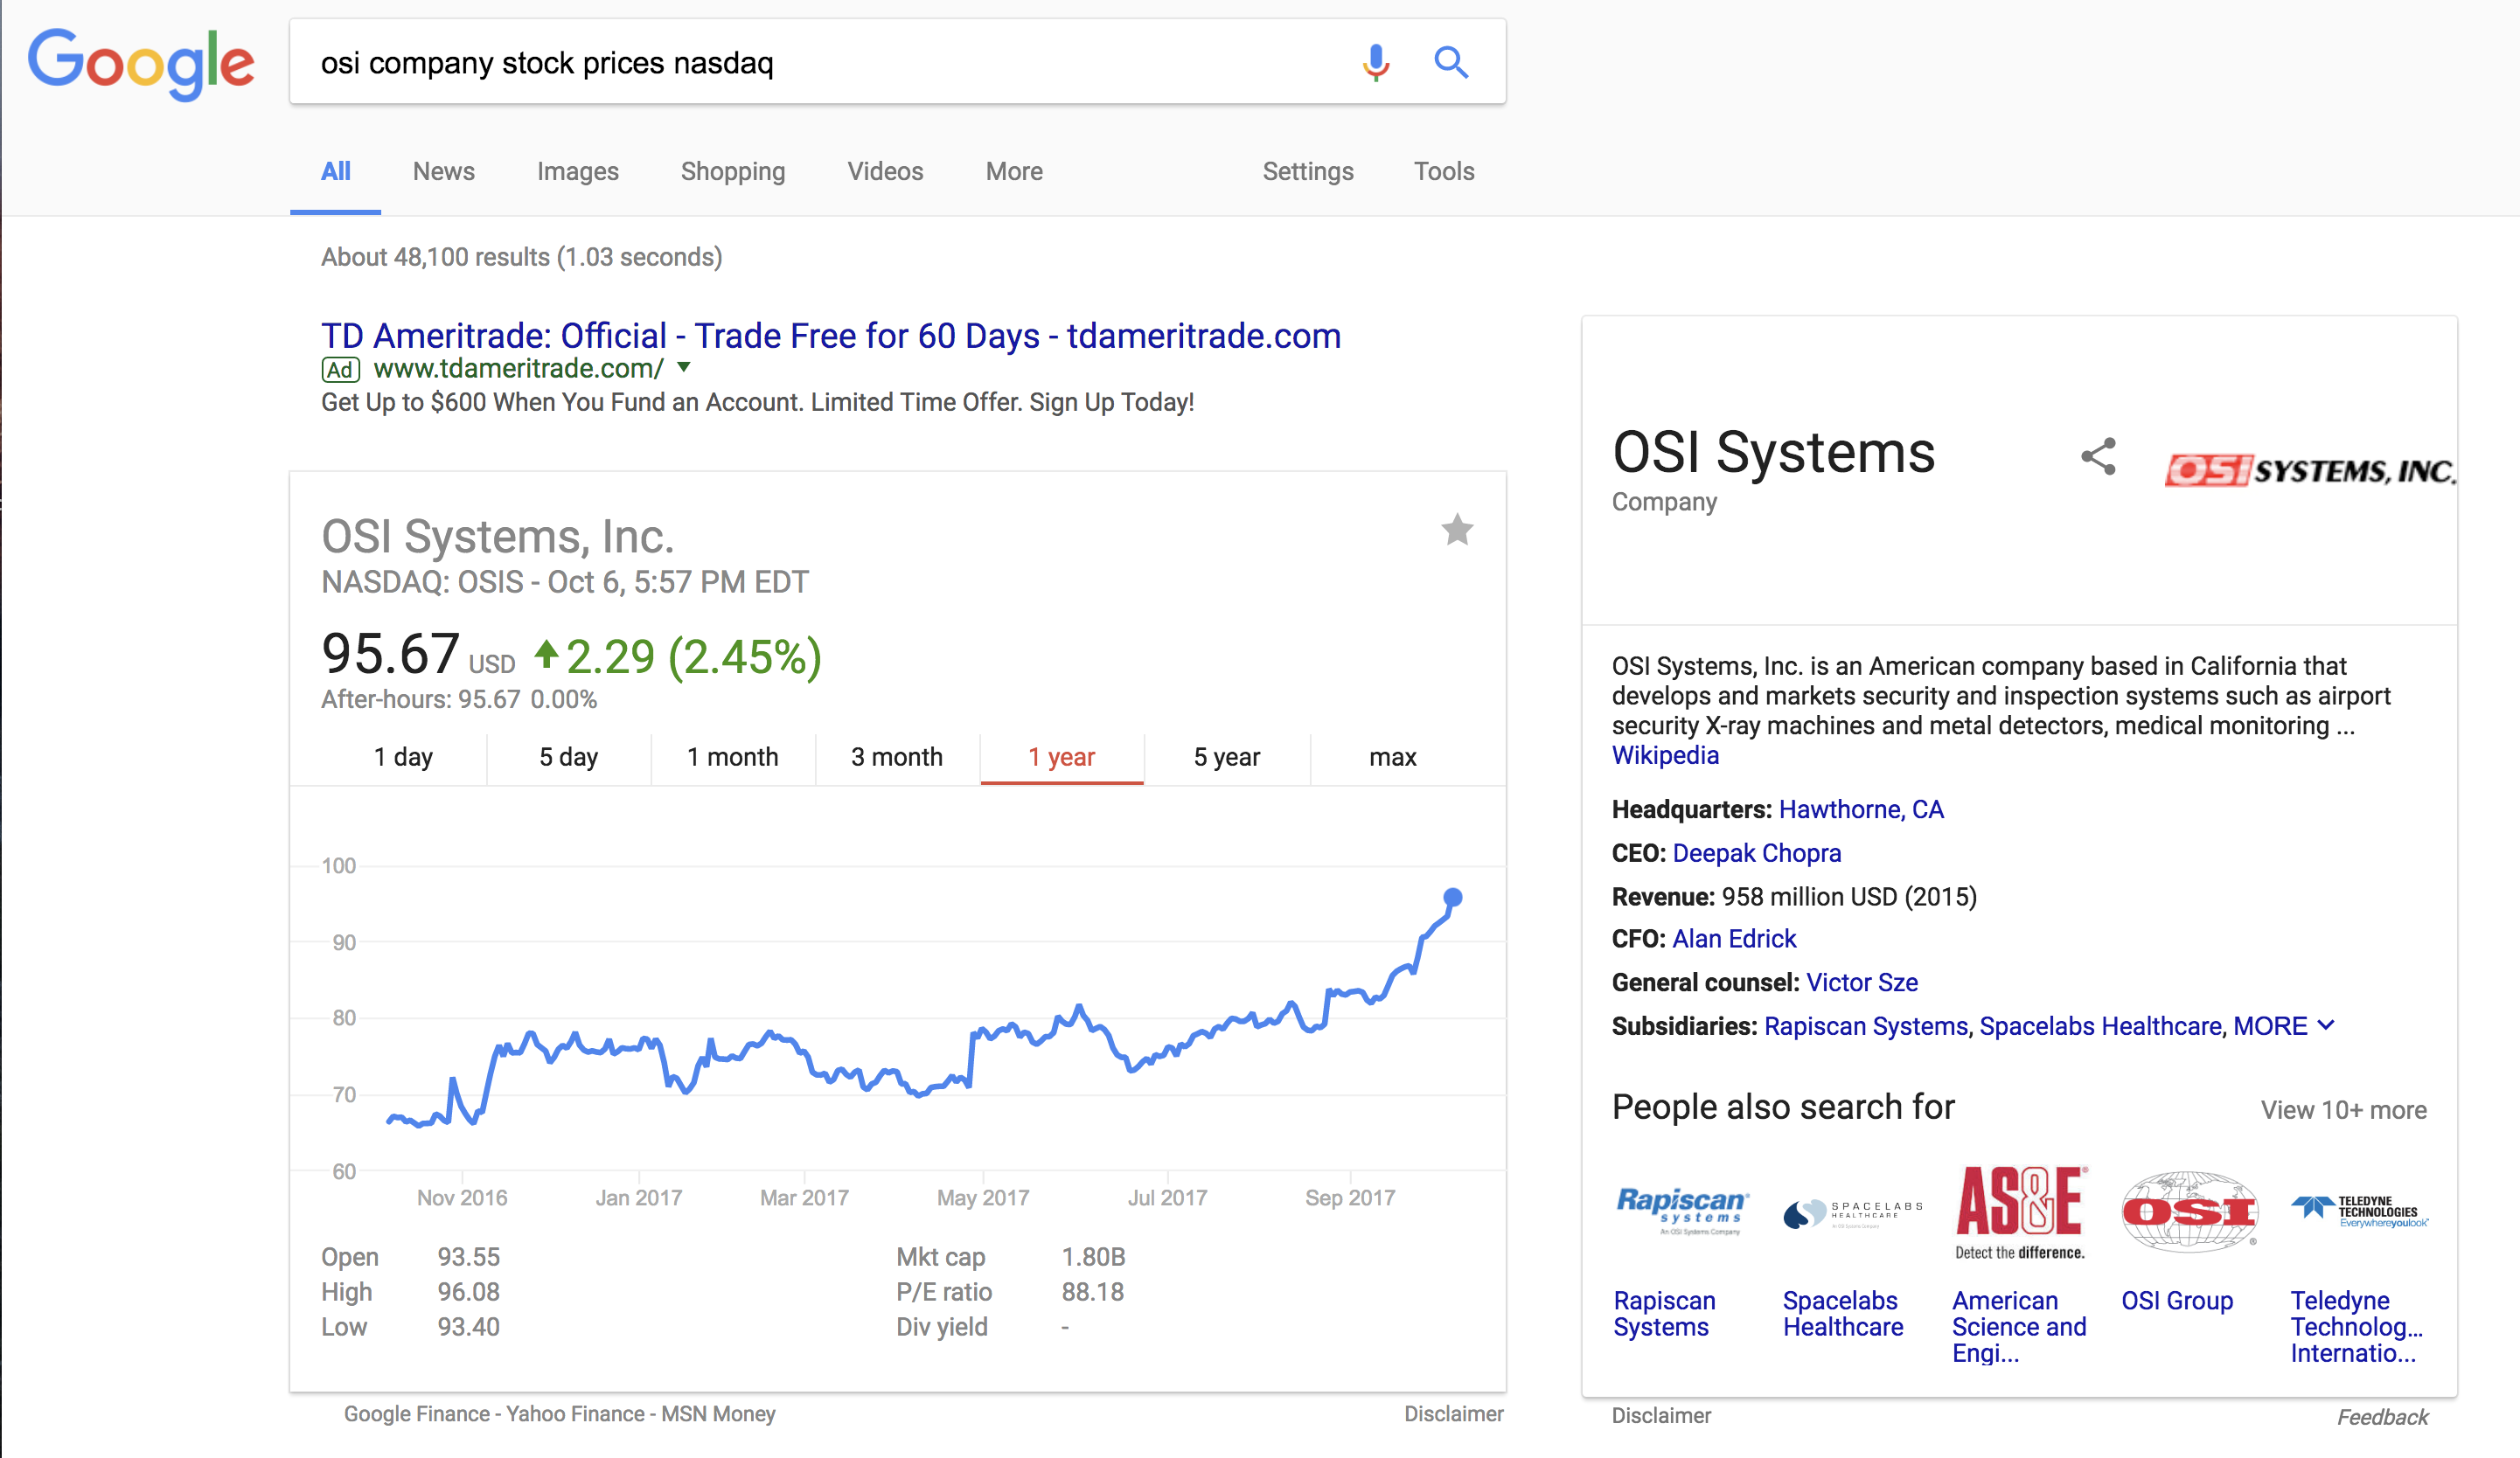Click the Feedback link

coord(2382,1417)
